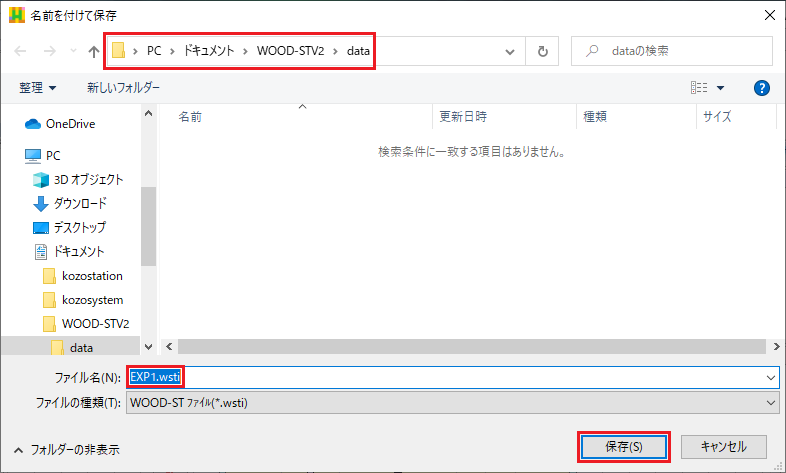Click the Up one level arrow

coord(94,51)
